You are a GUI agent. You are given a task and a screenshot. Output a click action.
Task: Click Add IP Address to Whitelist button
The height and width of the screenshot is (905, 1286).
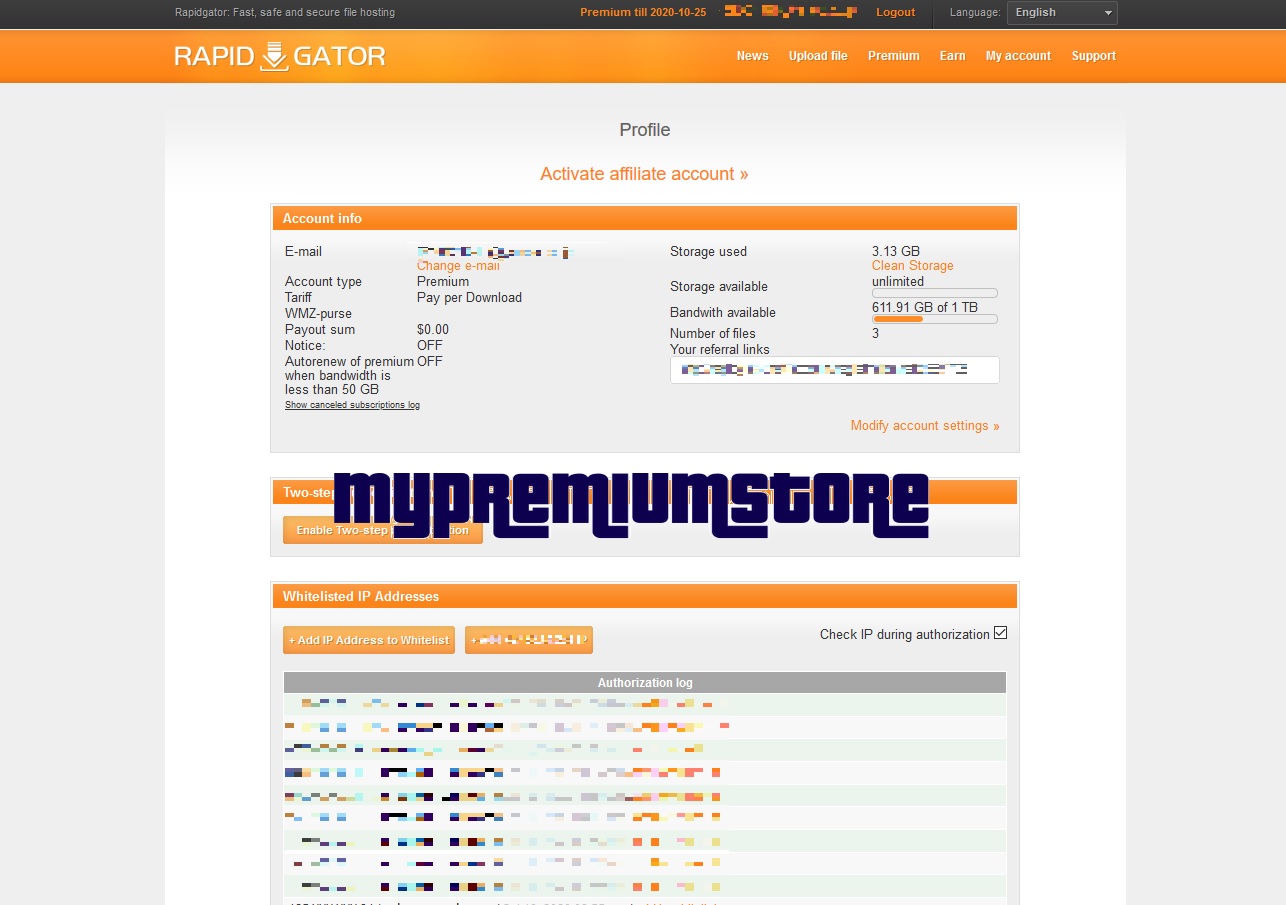(x=369, y=640)
